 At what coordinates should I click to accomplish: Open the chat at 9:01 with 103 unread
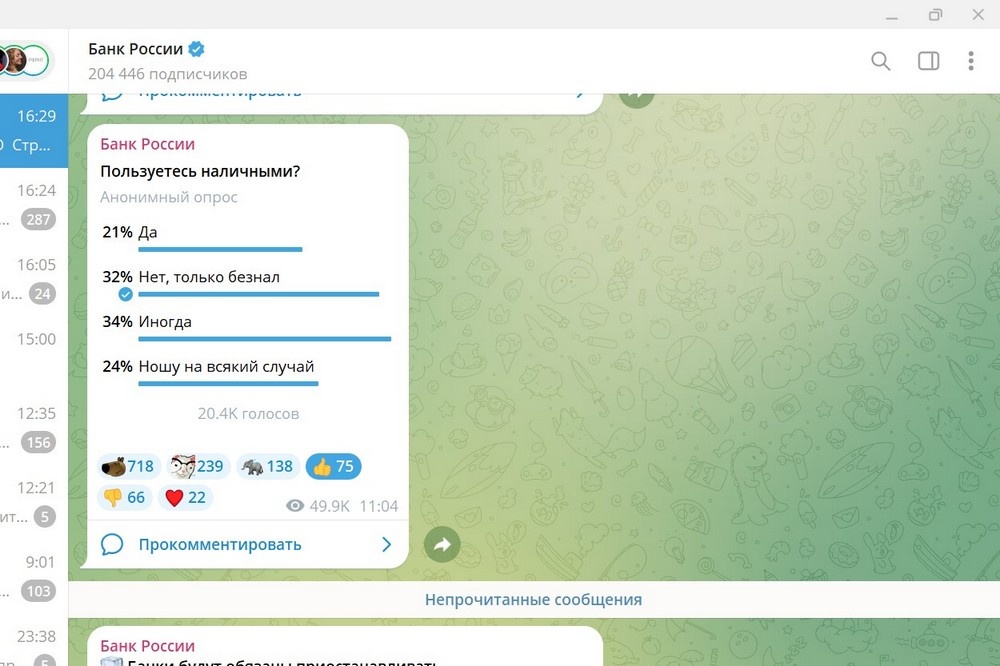34,576
